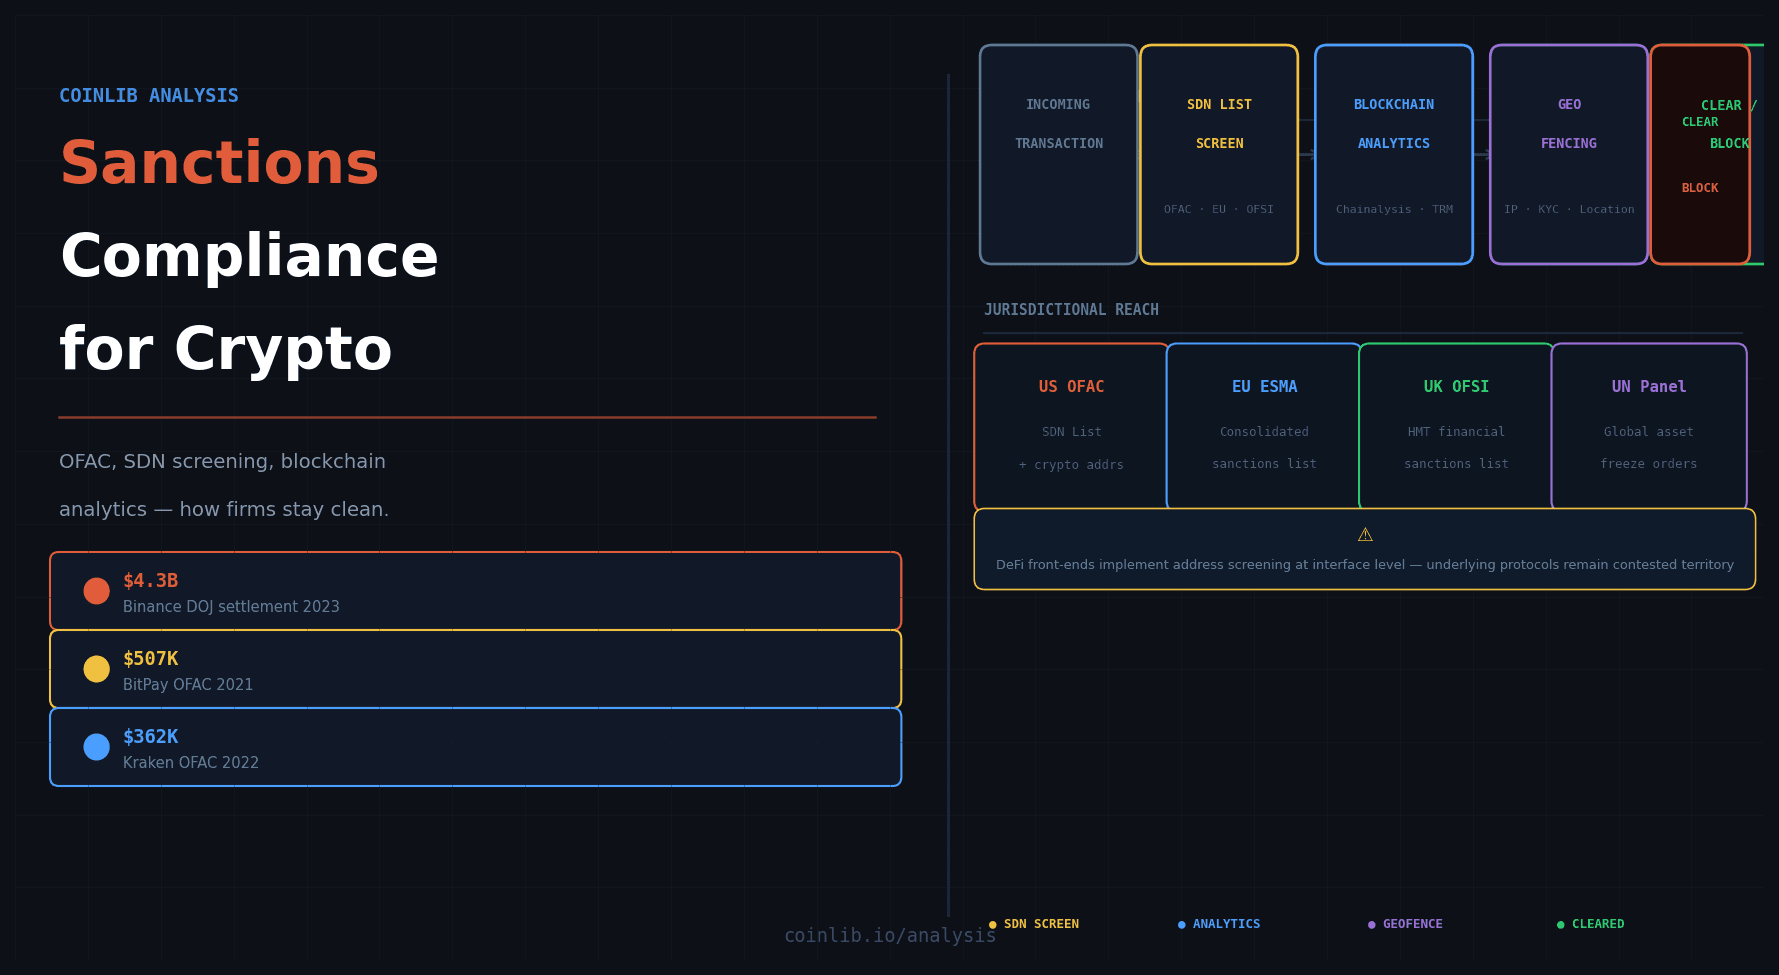Click the COINLIB ANALYSIS header label

click(149, 96)
